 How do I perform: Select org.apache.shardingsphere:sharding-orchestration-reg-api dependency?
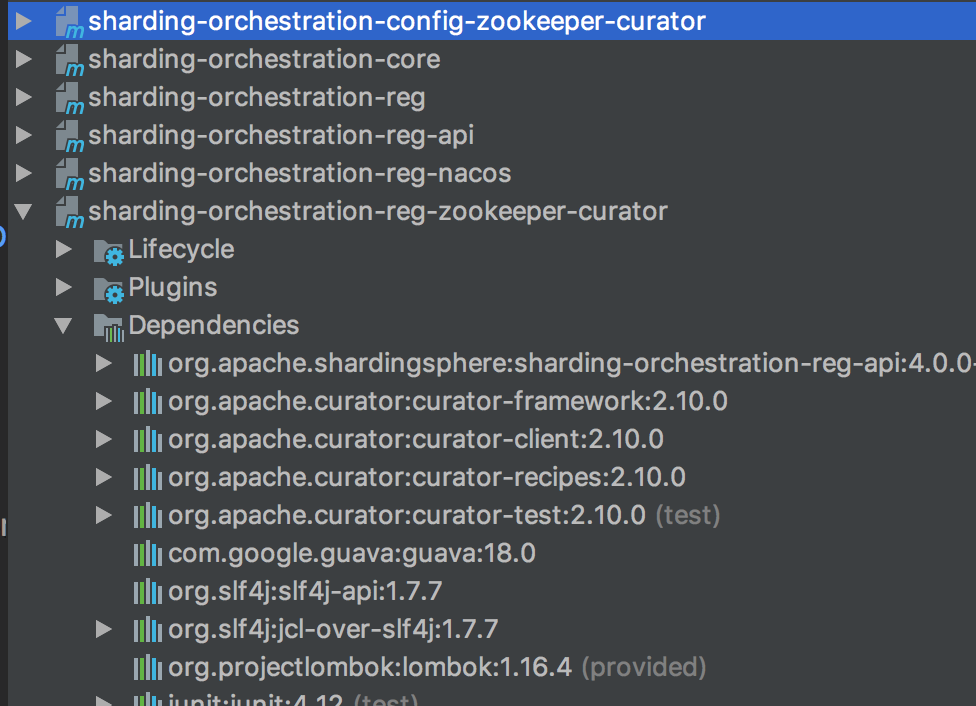click(x=571, y=364)
